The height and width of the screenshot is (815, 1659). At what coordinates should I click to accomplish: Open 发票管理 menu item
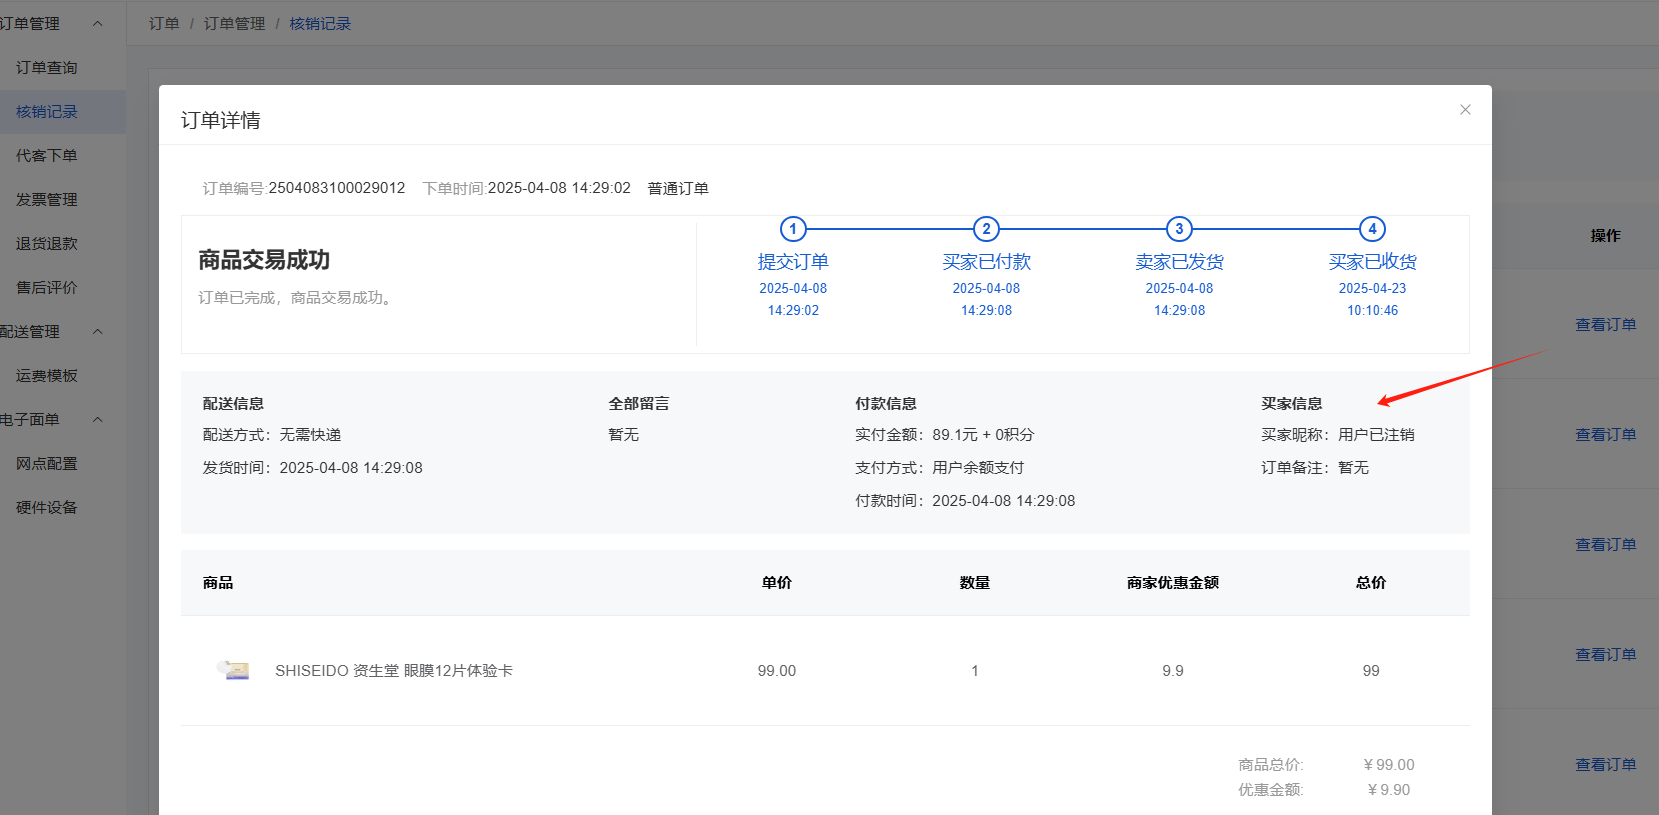47,200
